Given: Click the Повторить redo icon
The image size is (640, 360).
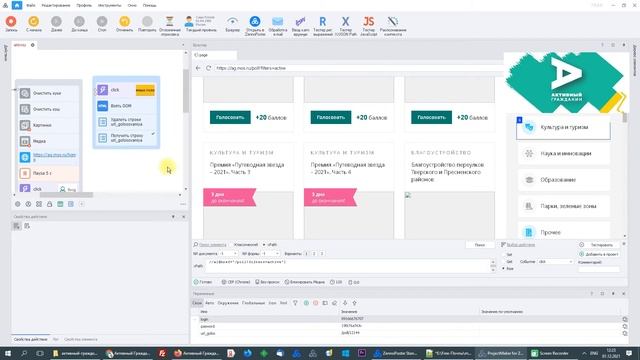Looking at the screenshot, I should click(x=147, y=21).
